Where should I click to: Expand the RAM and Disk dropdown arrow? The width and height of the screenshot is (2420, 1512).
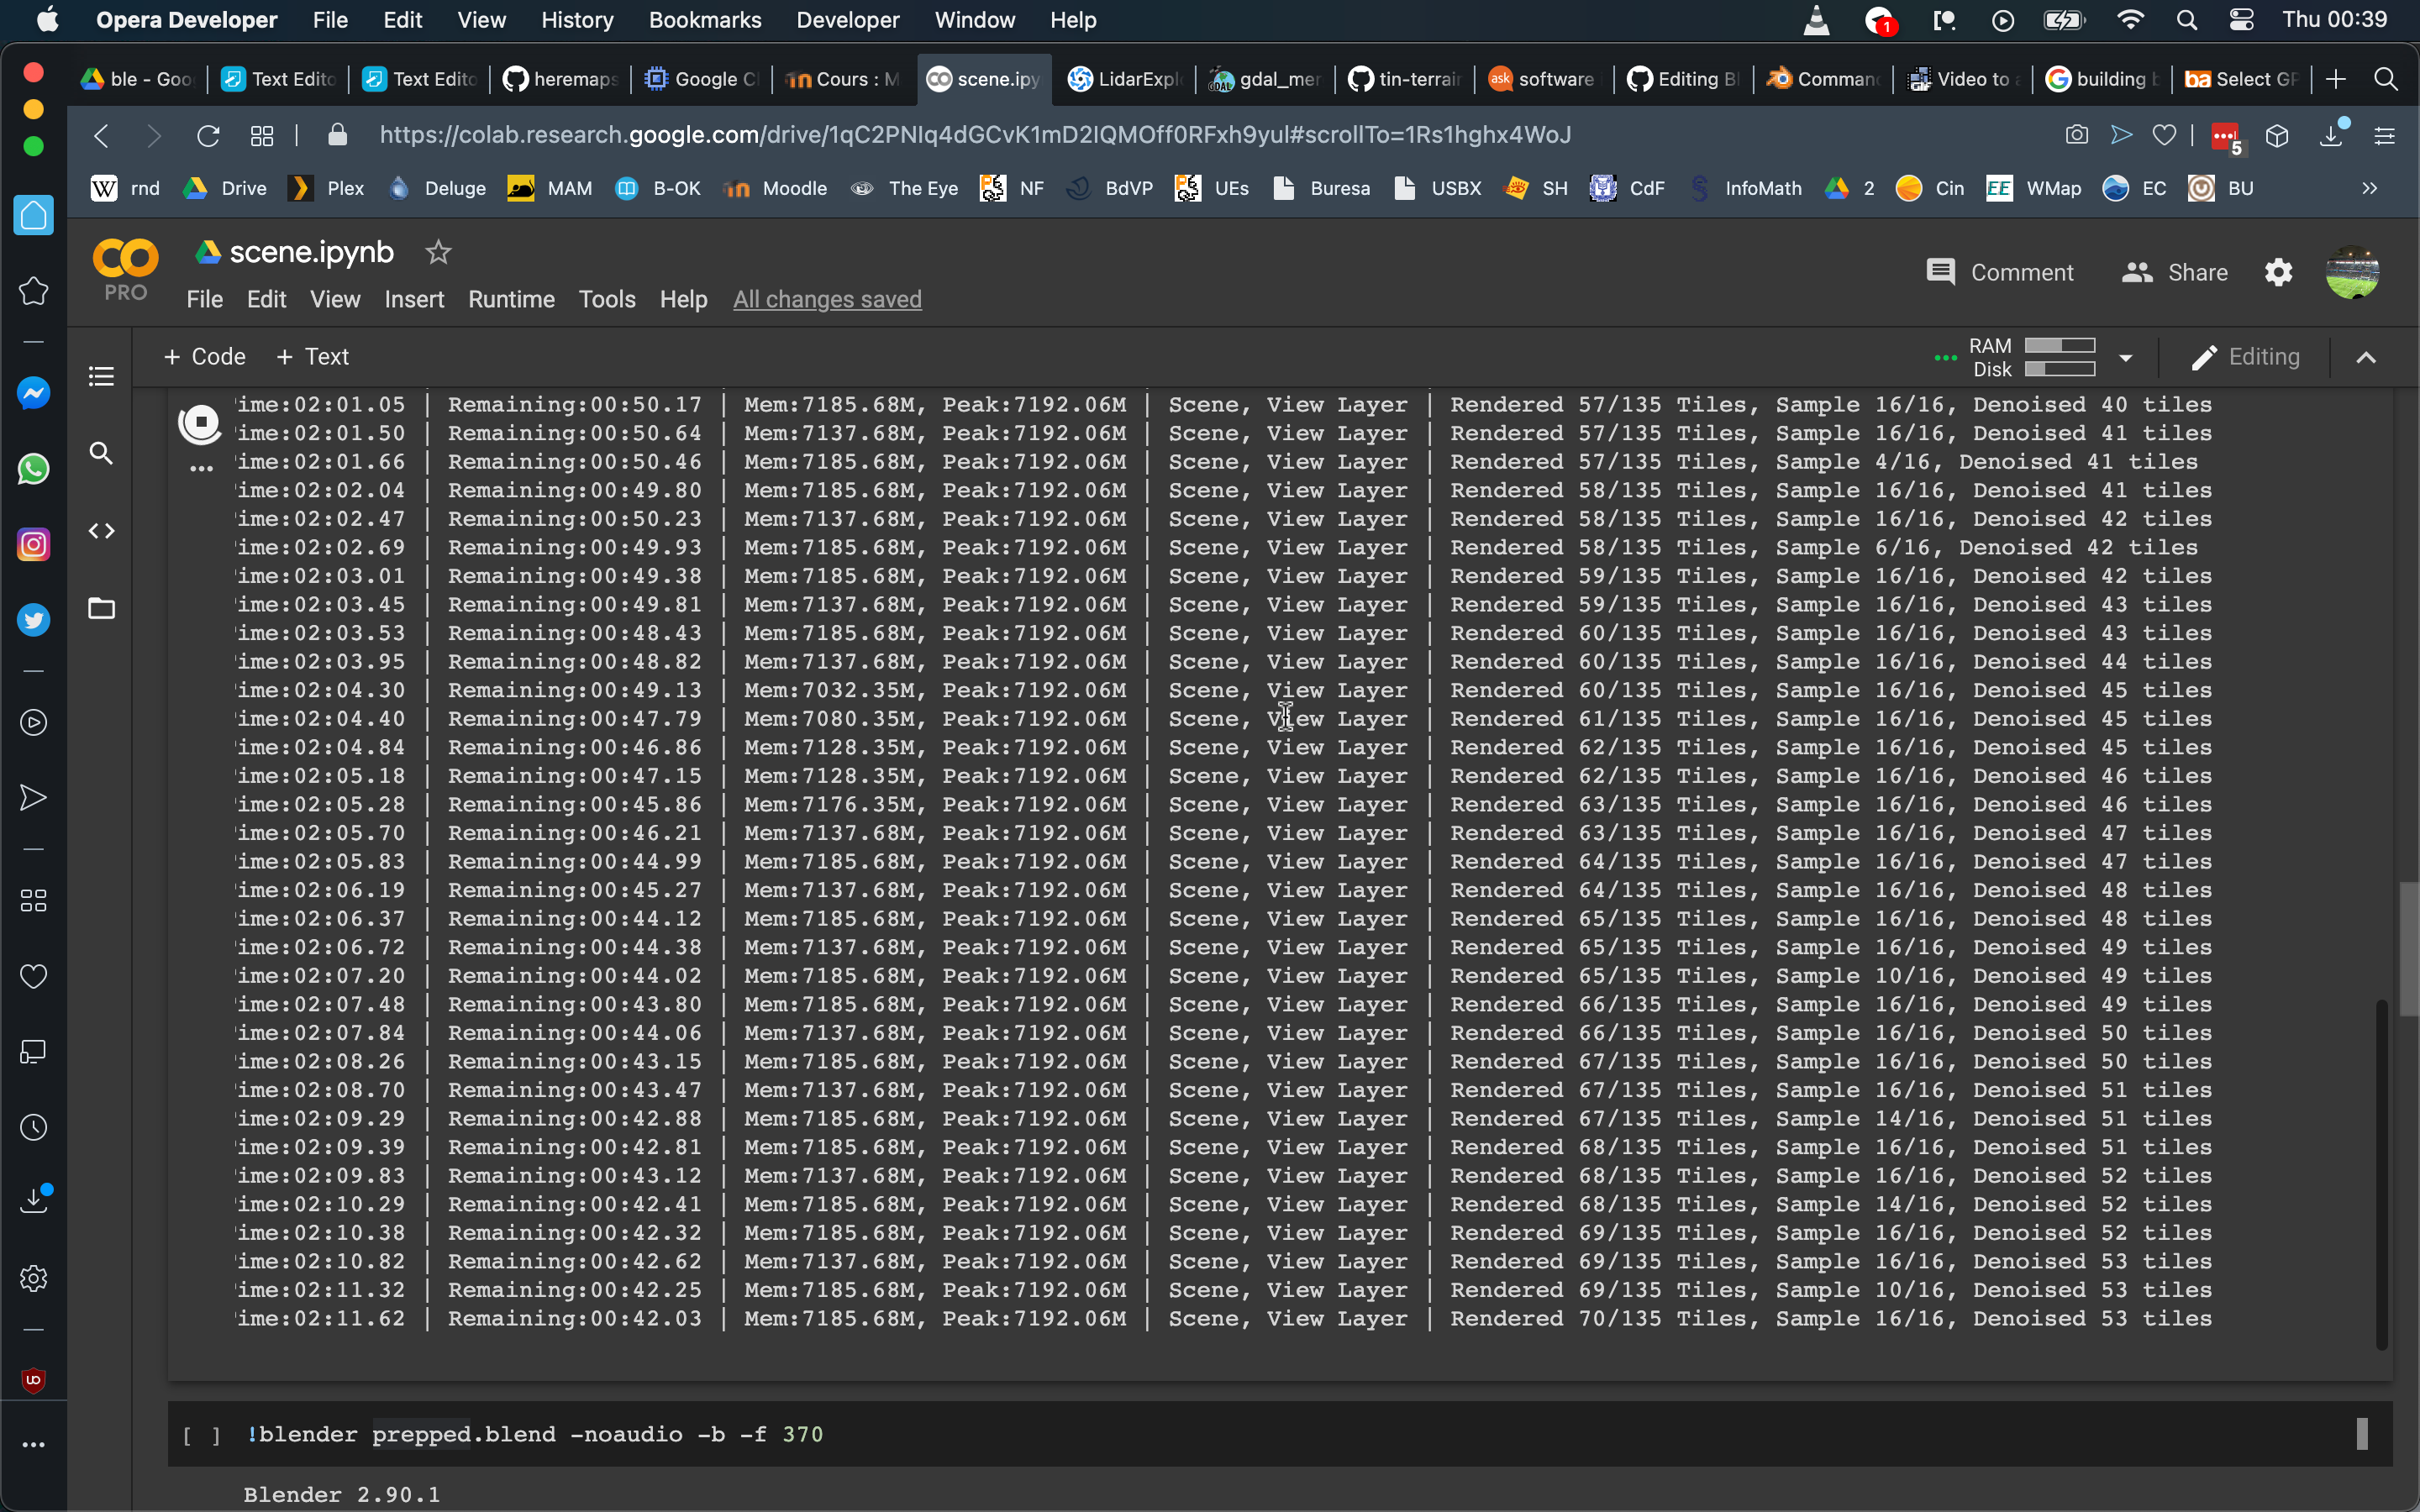[2126, 357]
